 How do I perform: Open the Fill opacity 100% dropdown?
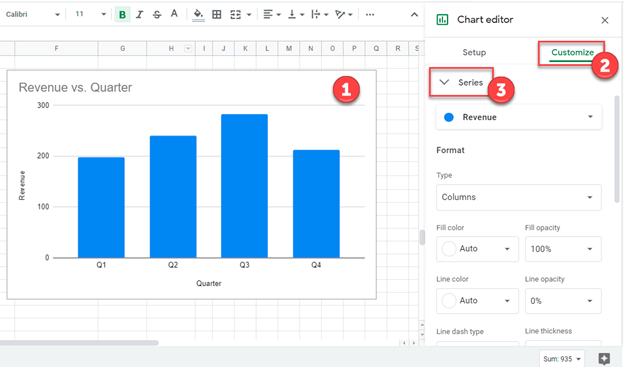click(563, 249)
